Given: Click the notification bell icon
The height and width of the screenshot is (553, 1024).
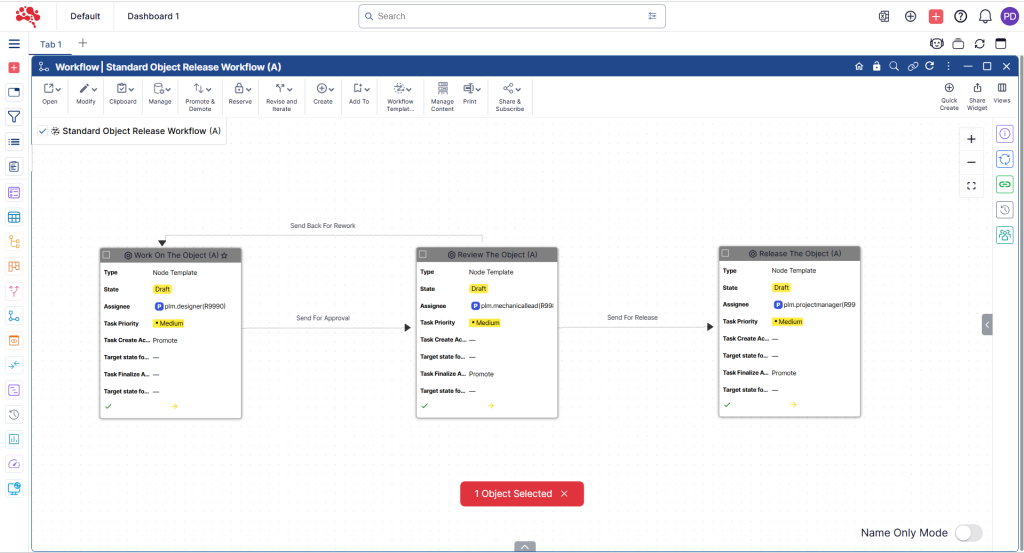Looking at the screenshot, I should point(985,16).
